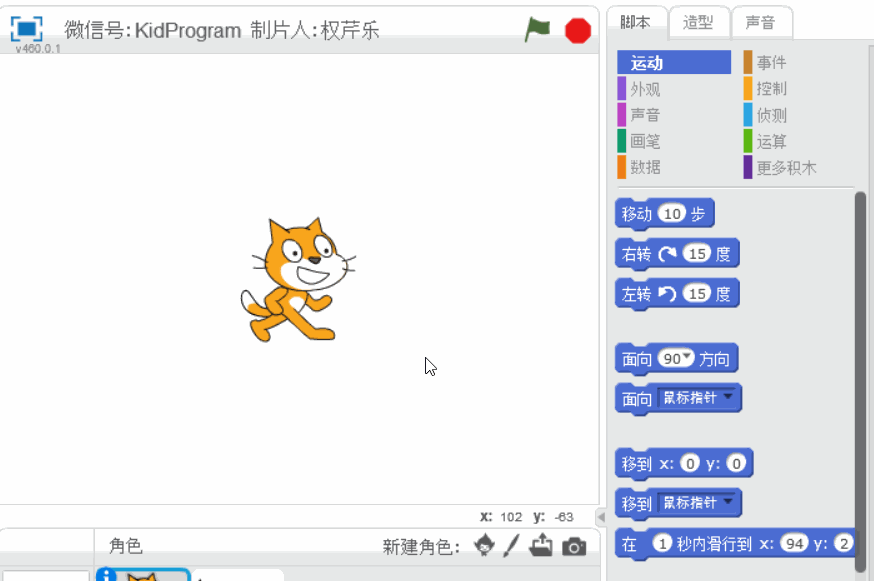Click the red stop sign button

point(577,31)
